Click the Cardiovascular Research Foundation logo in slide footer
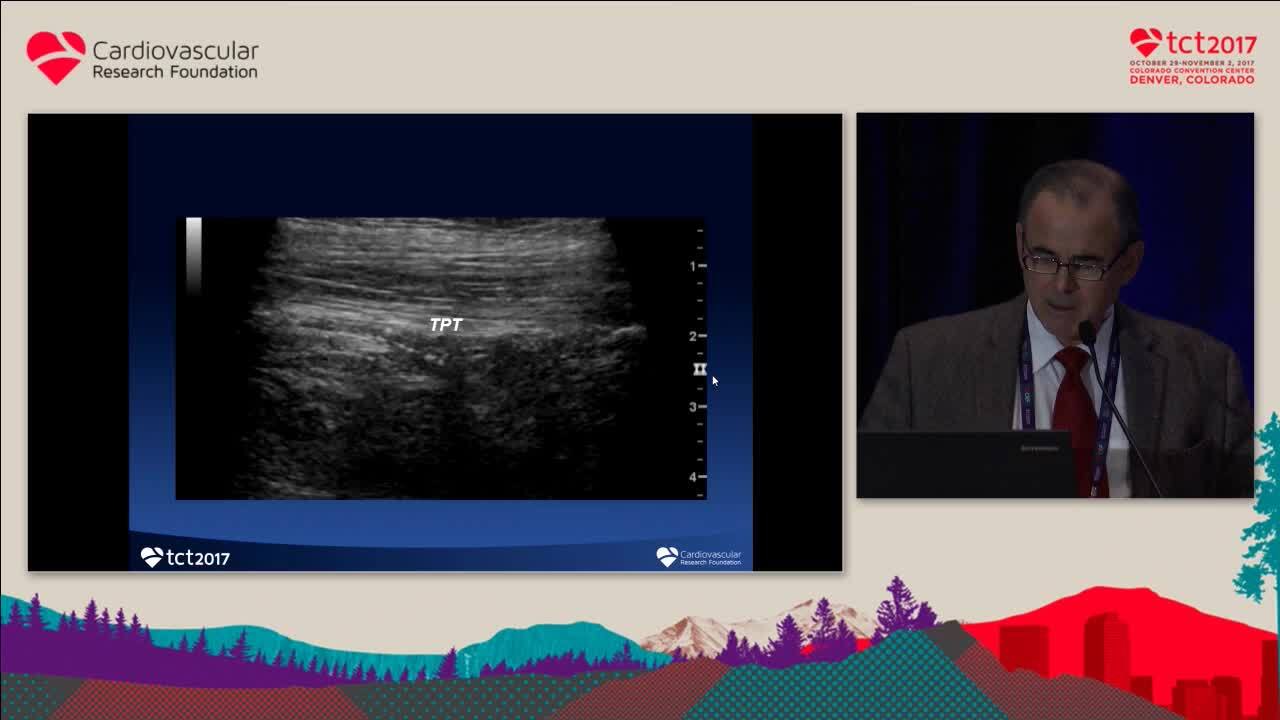Screen dimensions: 1280x720 699,557
